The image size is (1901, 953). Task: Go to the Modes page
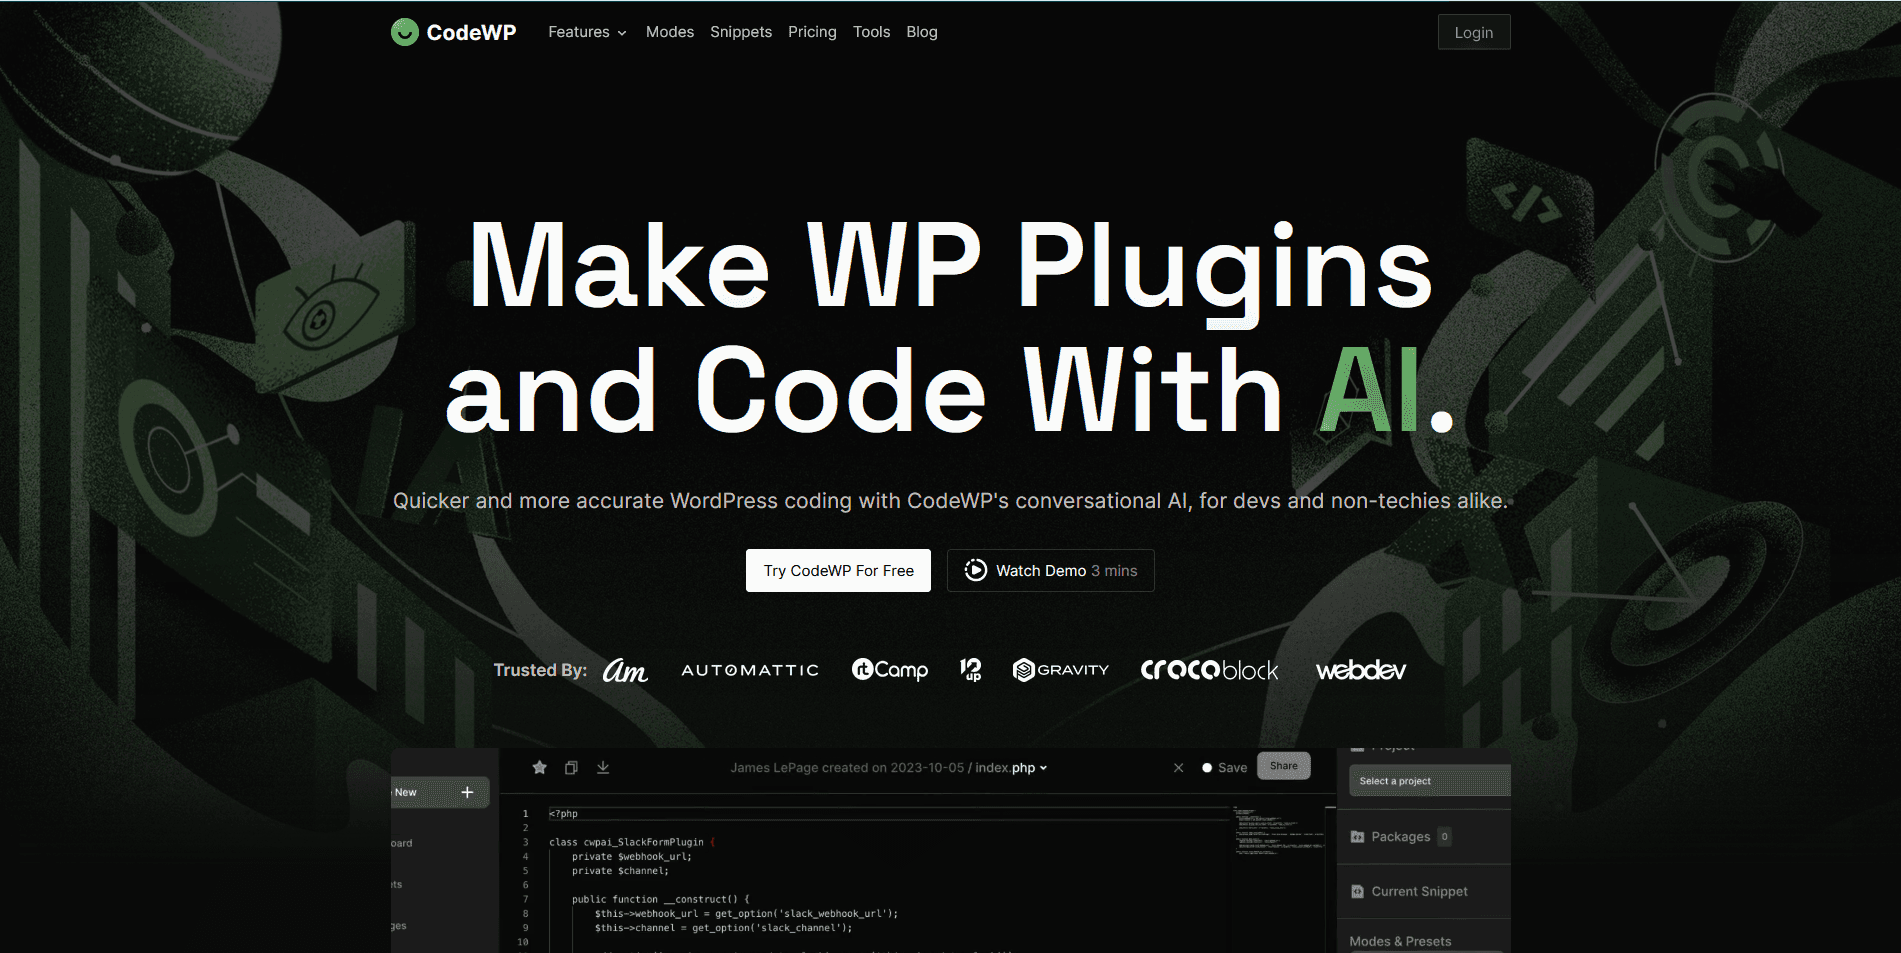(x=669, y=32)
